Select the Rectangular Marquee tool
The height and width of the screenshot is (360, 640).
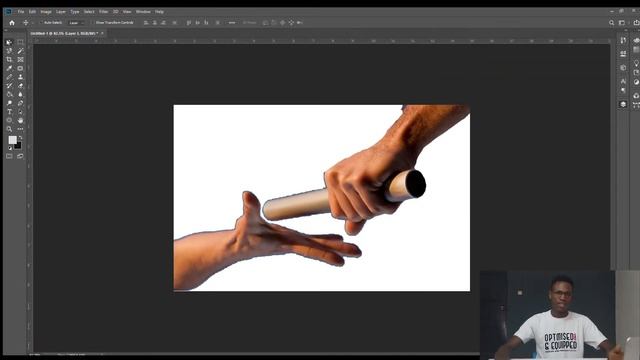20,42
